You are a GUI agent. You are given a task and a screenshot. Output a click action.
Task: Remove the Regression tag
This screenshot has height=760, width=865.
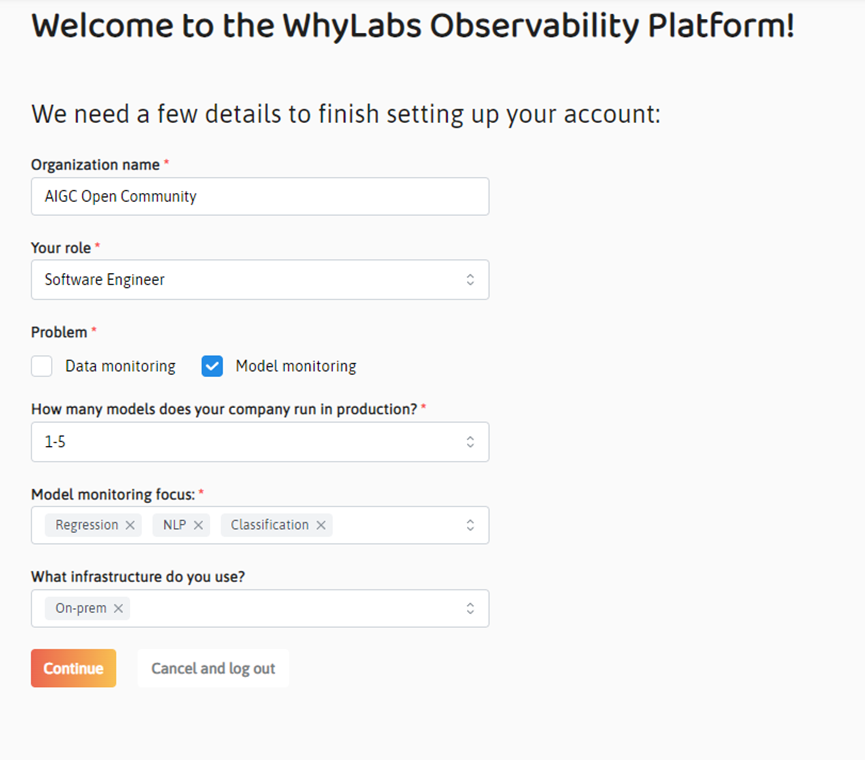point(130,525)
